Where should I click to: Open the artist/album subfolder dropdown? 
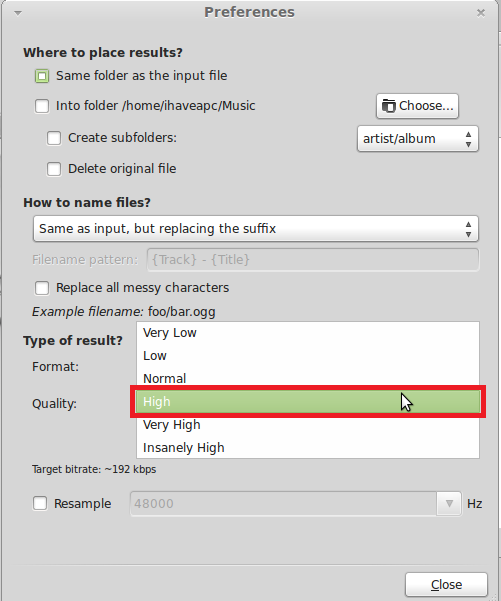click(418, 138)
